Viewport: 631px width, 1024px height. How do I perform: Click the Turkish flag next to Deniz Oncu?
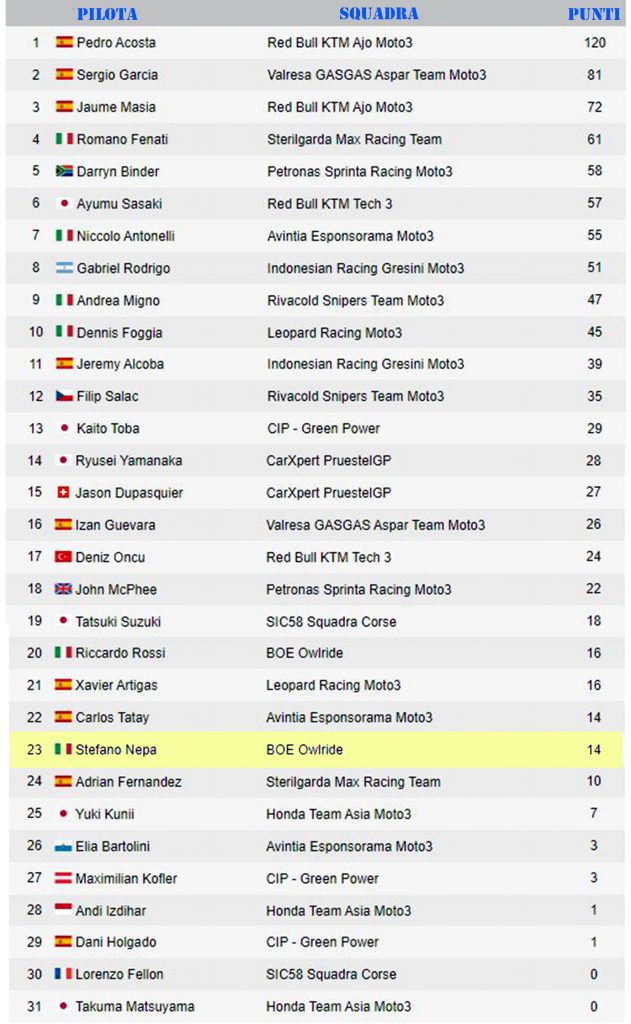tap(63, 556)
